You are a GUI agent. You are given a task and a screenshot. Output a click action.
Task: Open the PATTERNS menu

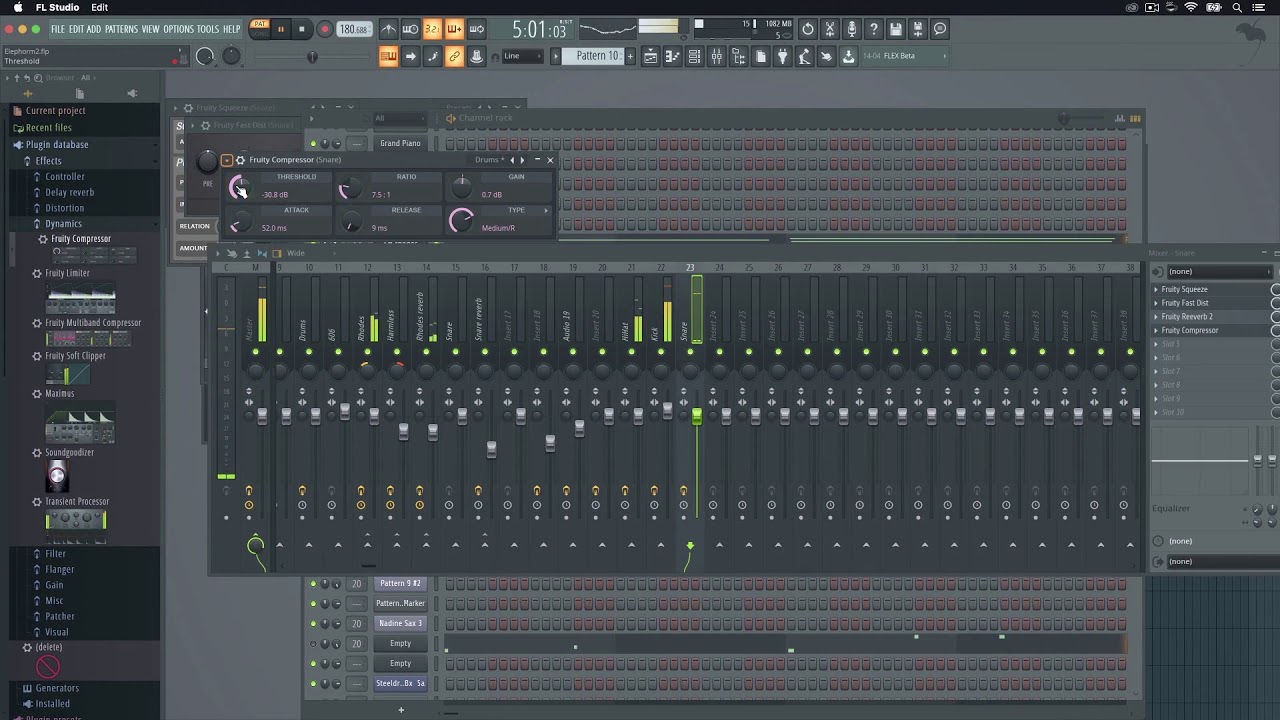pyautogui.click(x=121, y=29)
